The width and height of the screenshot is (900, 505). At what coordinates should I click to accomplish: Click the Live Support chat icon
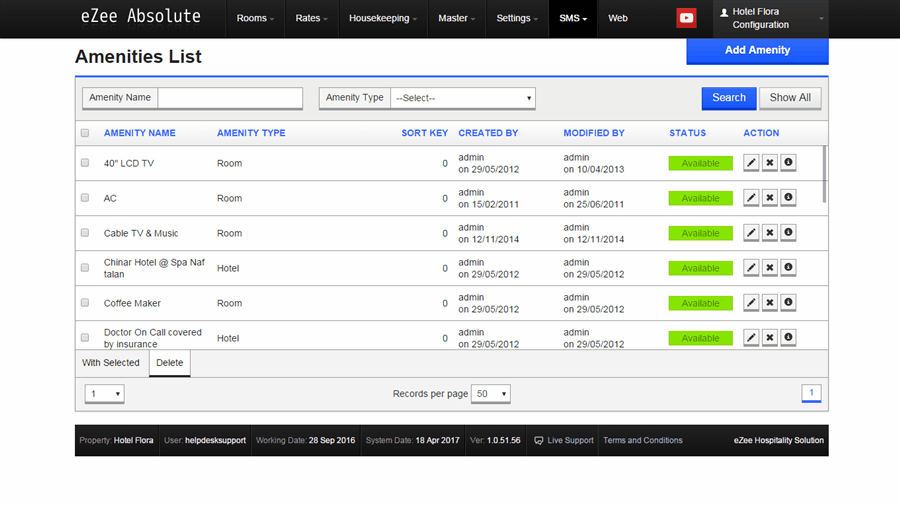538,441
